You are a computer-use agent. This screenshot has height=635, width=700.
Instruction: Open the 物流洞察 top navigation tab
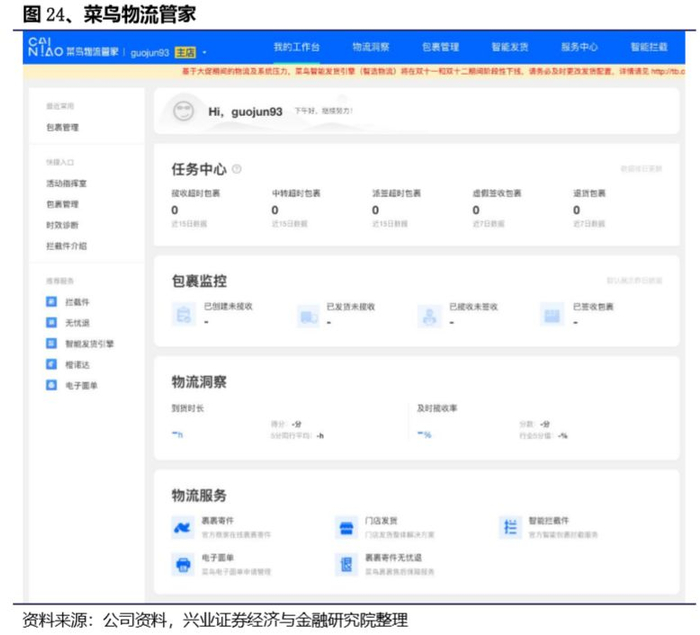coord(371,47)
